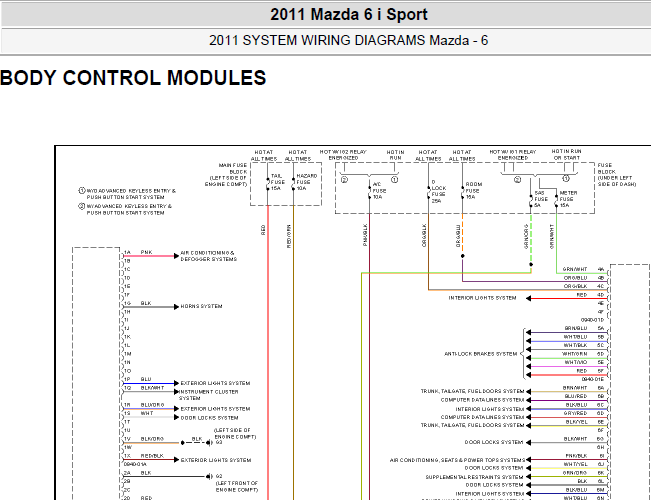651x500 pixels.
Task: Click 'DOOR LOCKS SYSTEM' on pin 6J row
Action: [494, 468]
